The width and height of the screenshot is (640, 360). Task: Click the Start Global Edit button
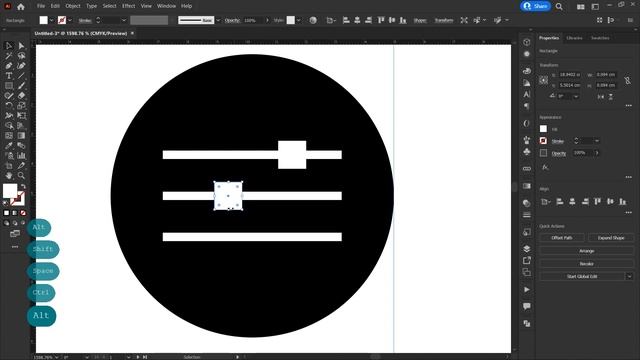pos(582,276)
